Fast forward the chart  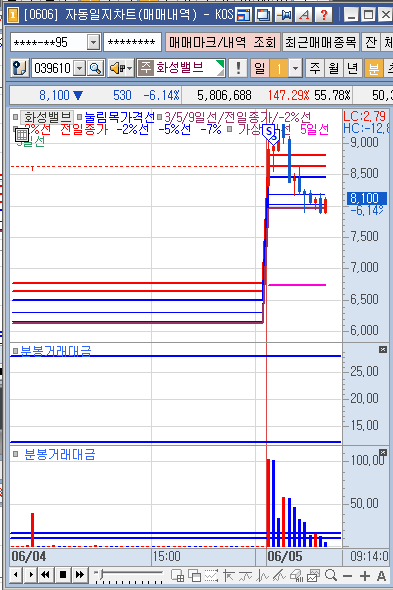[80, 575]
